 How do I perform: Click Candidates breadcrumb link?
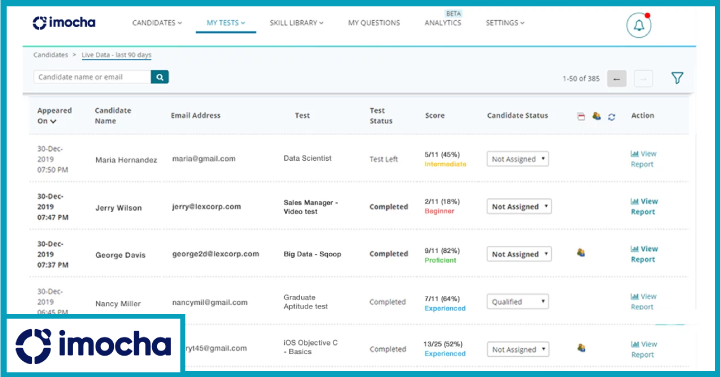tap(51, 55)
